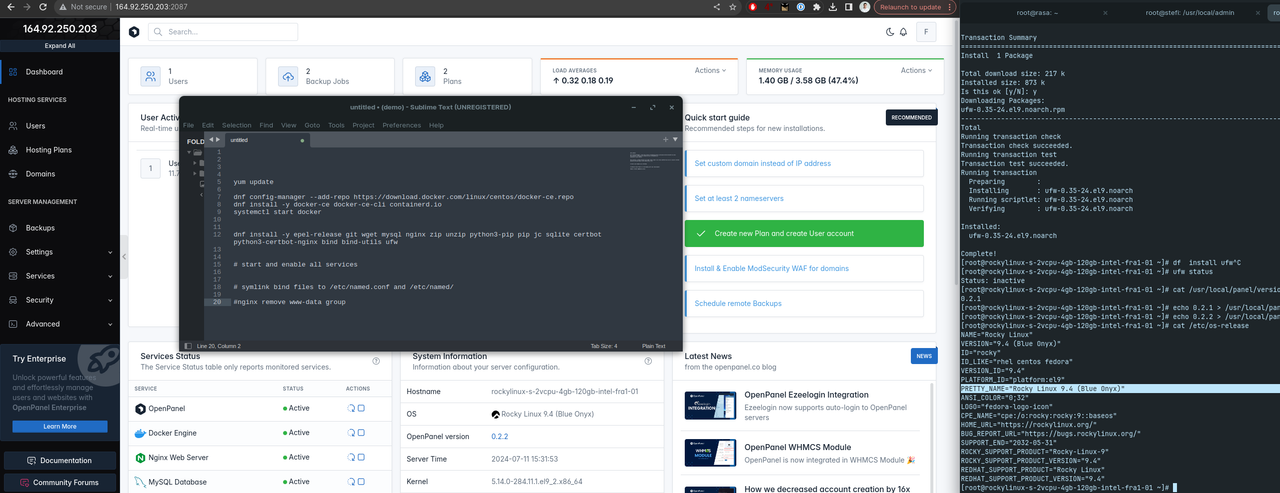
Task: Open Sublime Text tab list dropdown arrow
Action: pos(675,139)
